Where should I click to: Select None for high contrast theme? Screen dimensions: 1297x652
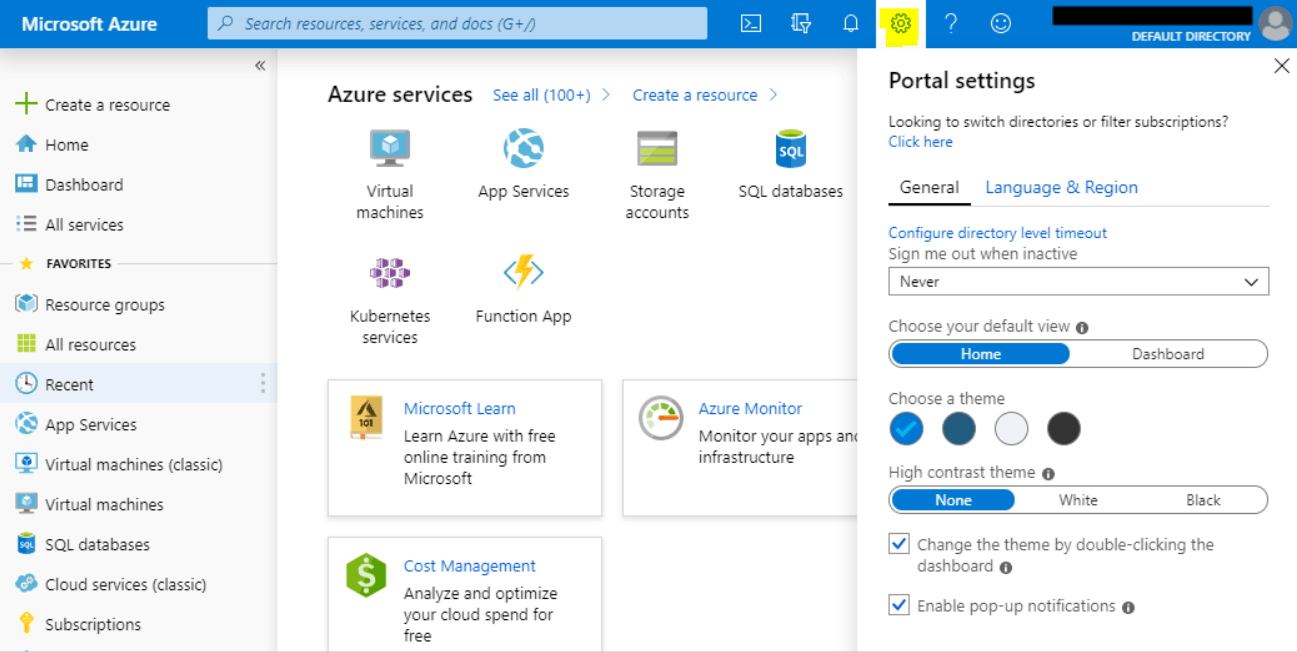(x=953, y=500)
